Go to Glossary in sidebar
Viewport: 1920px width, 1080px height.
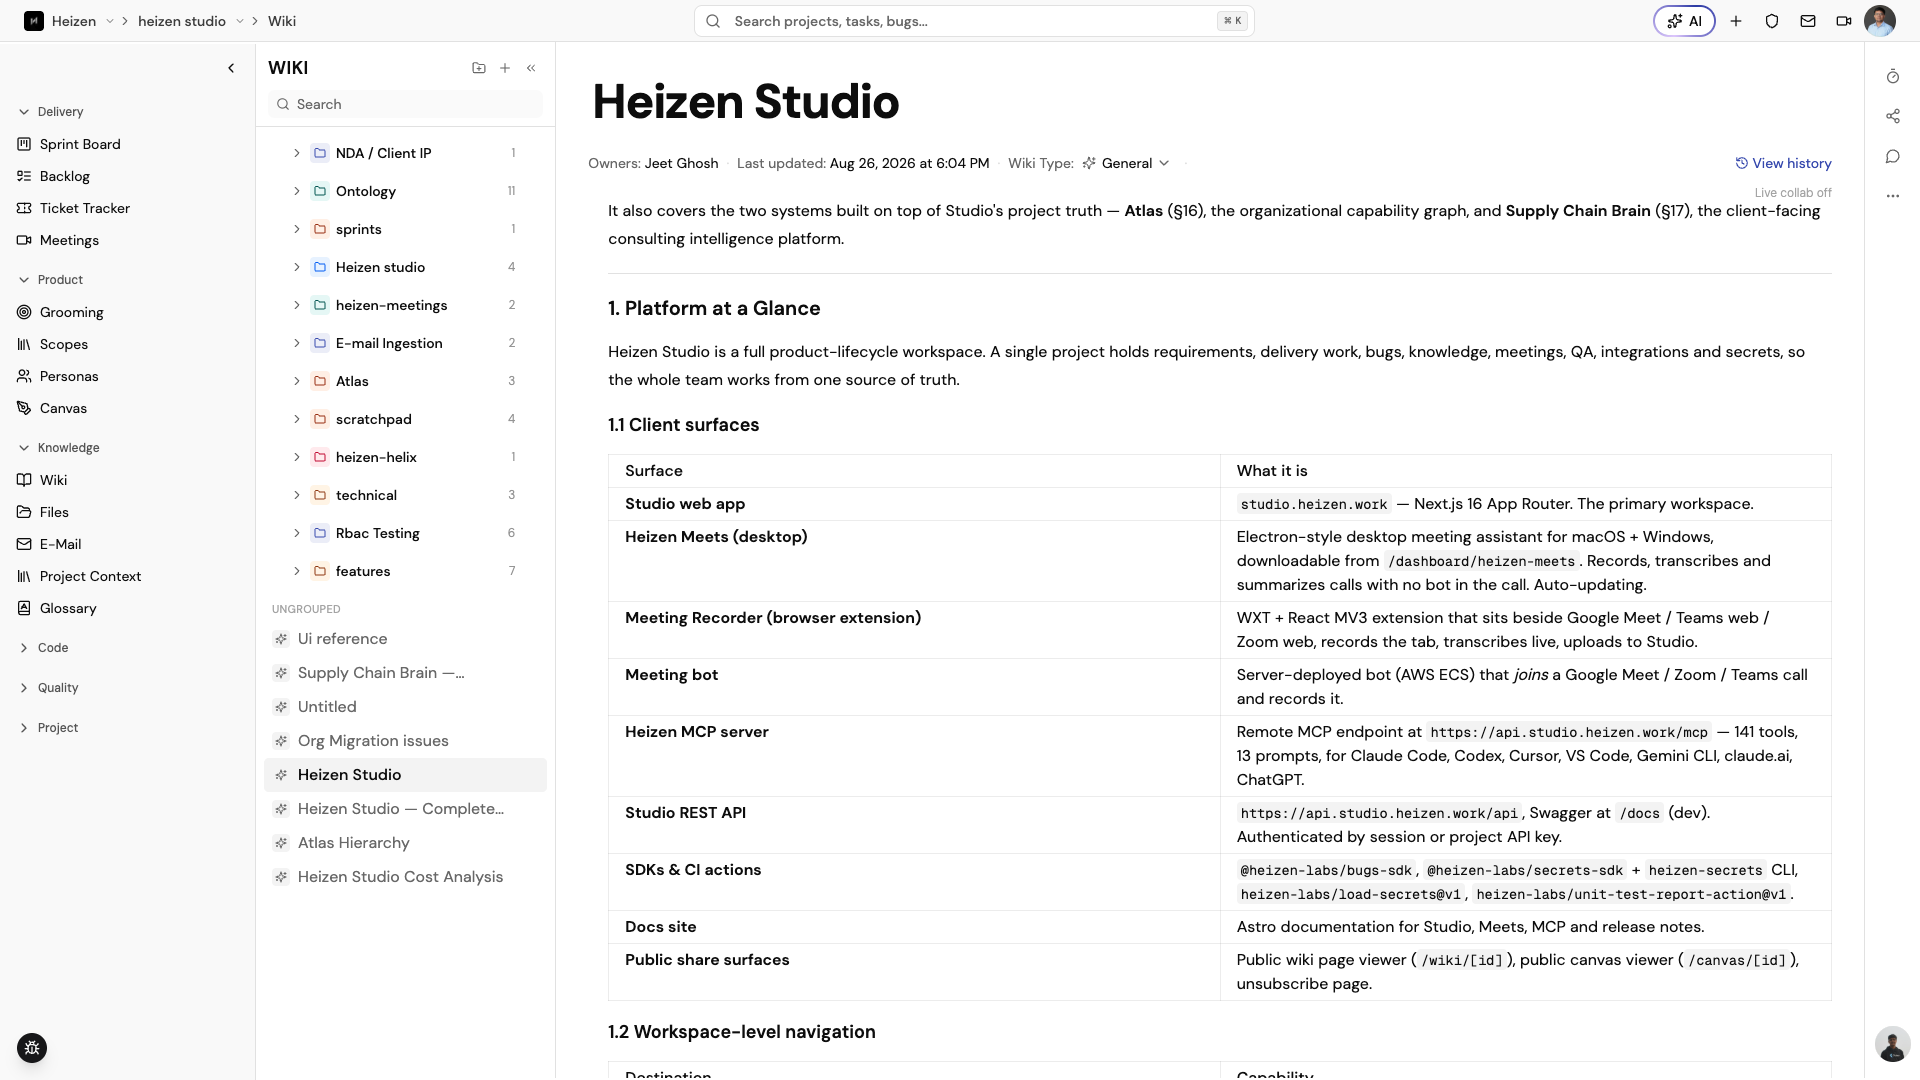pos(68,608)
